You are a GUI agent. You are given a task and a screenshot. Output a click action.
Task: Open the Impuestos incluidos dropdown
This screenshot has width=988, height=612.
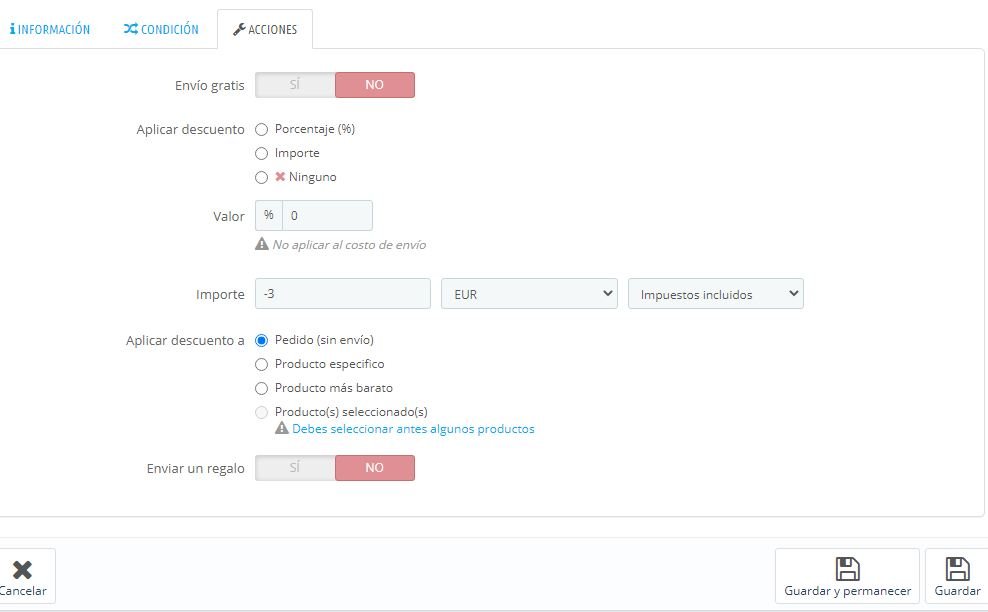click(x=715, y=294)
